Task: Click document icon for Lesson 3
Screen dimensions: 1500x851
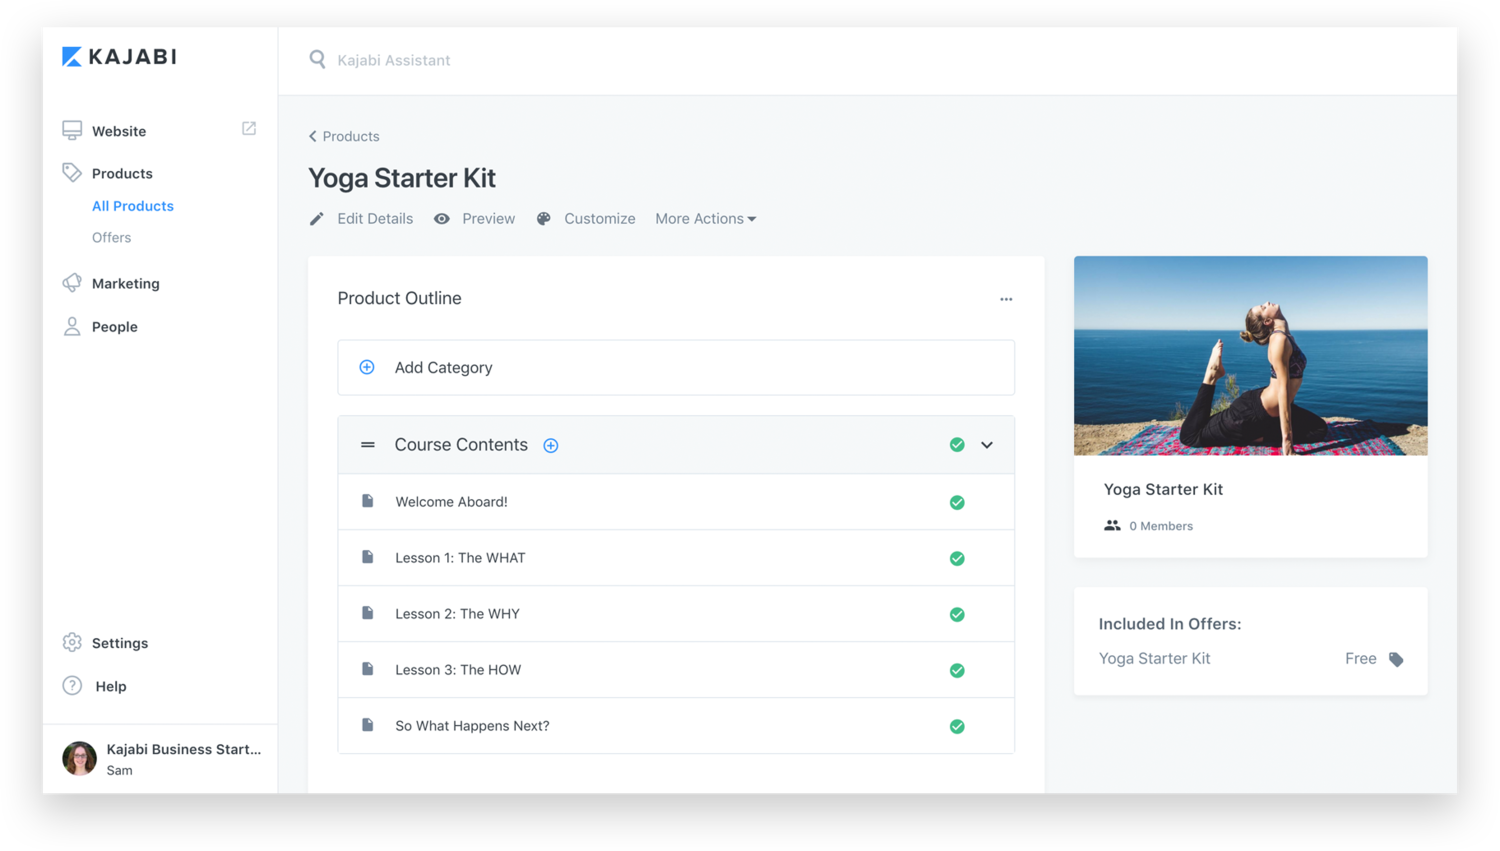Action: 368,669
